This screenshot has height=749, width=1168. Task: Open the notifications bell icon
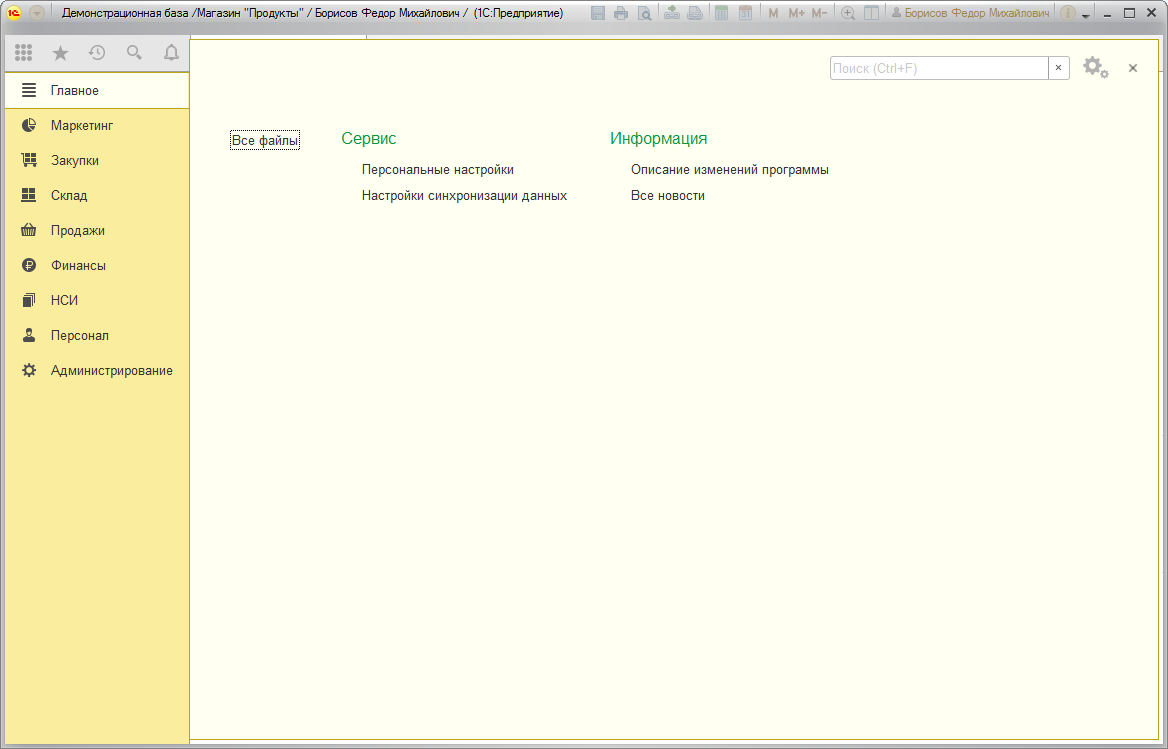click(171, 52)
